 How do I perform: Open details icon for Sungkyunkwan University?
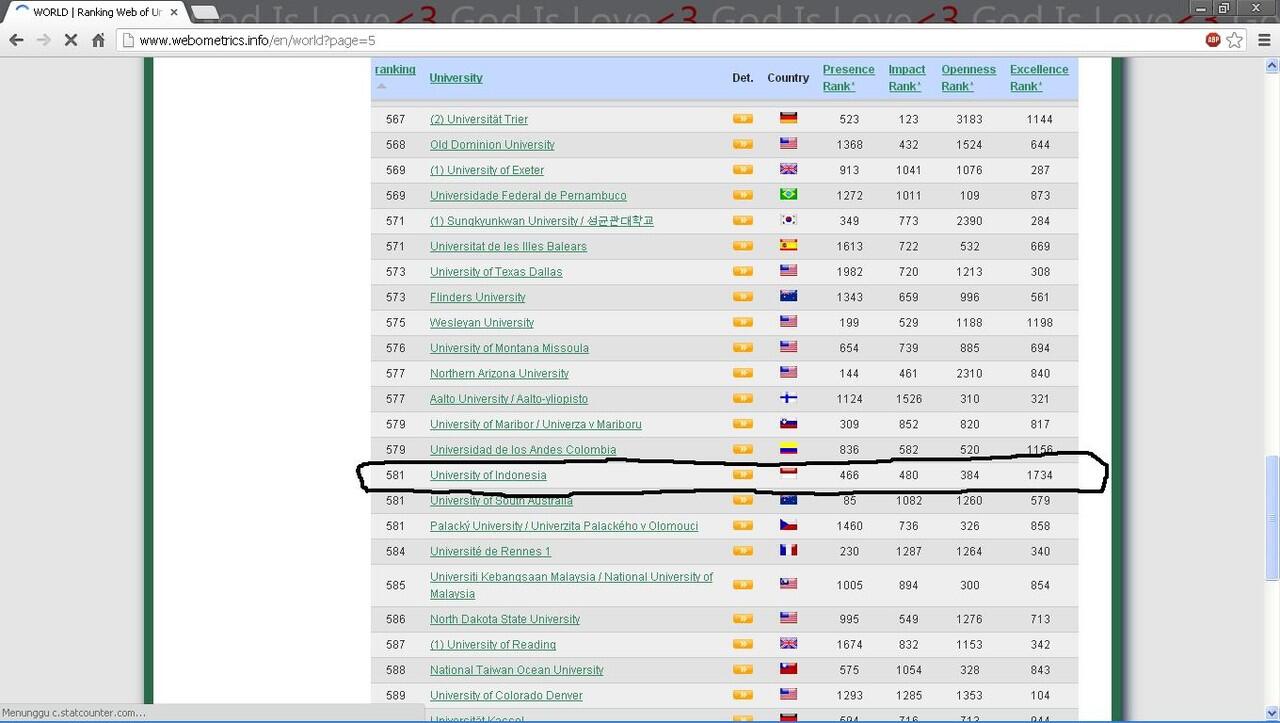[742, 220]
